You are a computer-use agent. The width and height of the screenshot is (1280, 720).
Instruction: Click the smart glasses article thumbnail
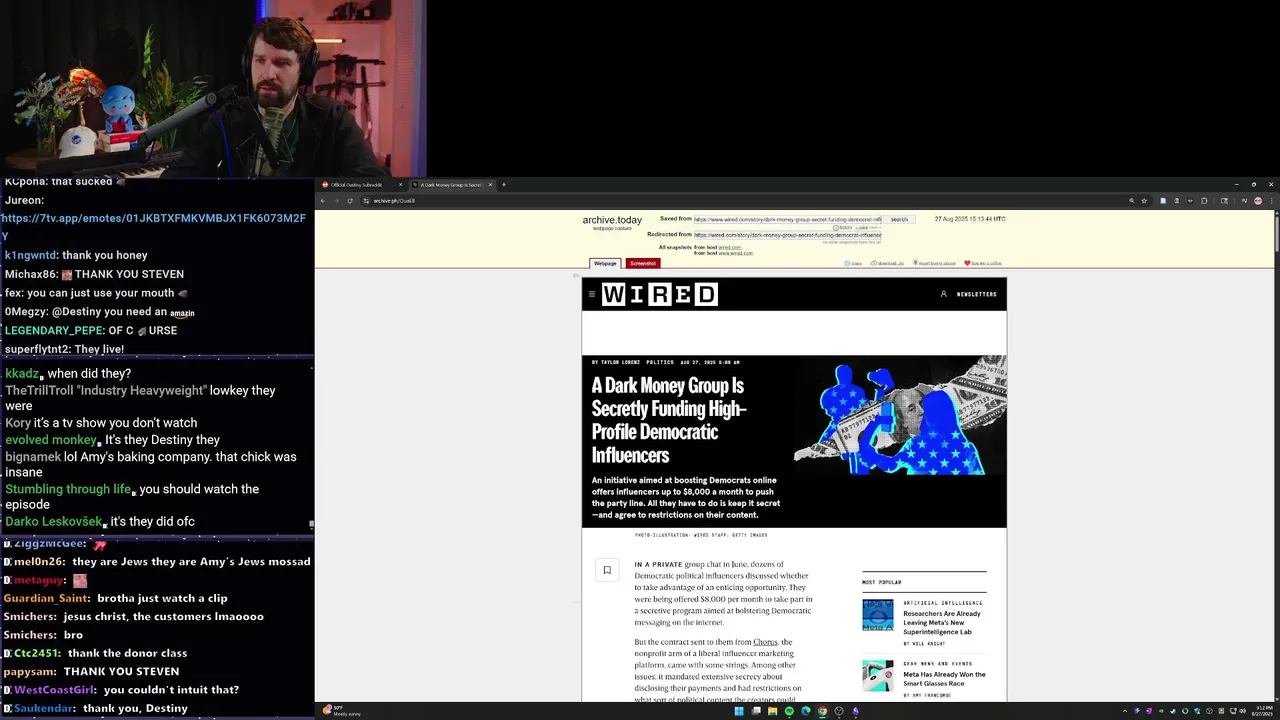click(878, 676)
